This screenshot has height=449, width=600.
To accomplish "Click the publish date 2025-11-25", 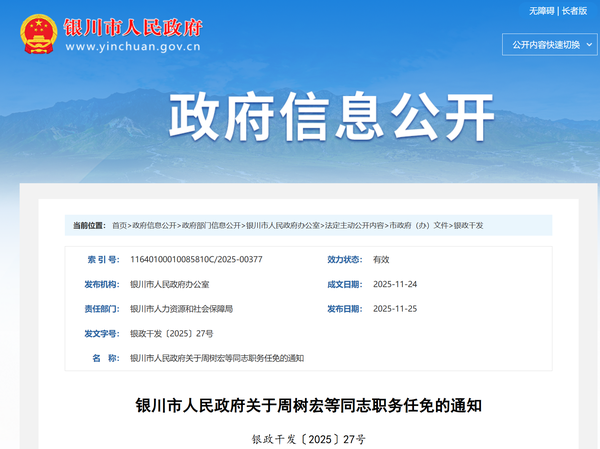I will (x=395, y=309).
